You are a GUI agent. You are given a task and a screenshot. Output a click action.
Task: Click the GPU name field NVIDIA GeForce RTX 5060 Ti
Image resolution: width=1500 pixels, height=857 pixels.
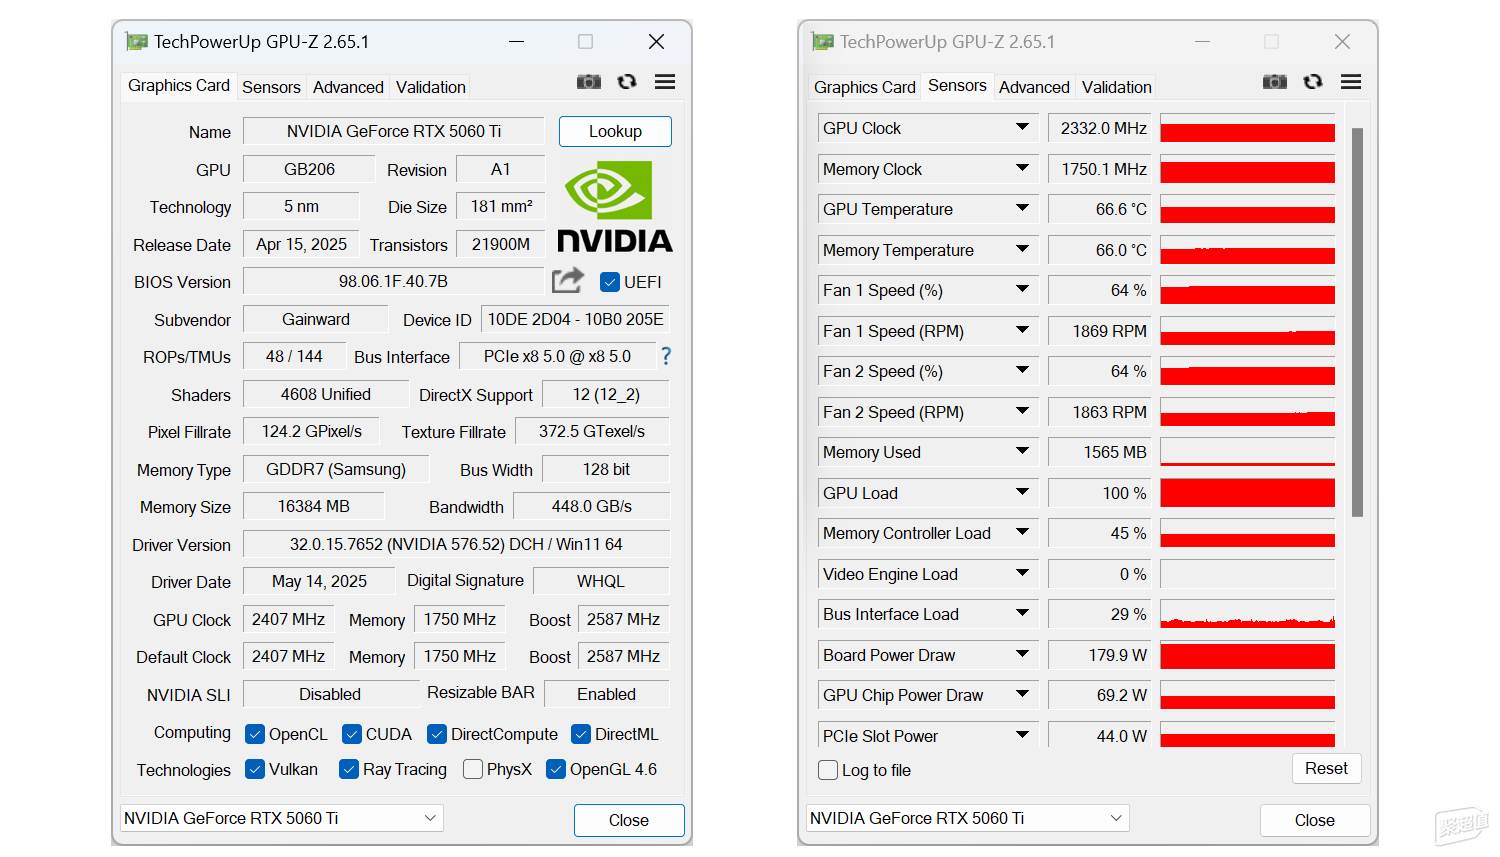click(x=394, y=131)
